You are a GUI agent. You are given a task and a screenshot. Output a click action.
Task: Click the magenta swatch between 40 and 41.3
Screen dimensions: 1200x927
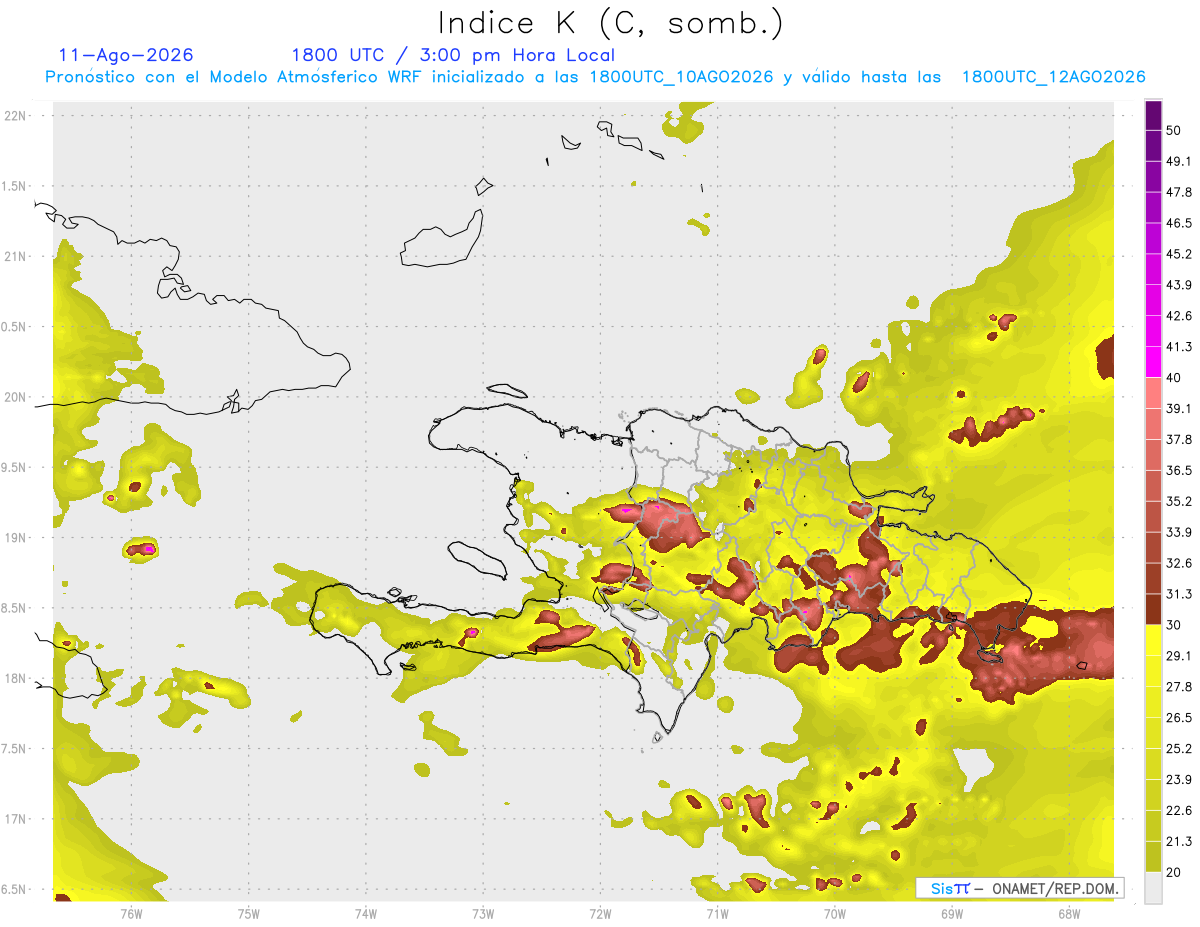pyautogui.click(x=1153, y=362)
